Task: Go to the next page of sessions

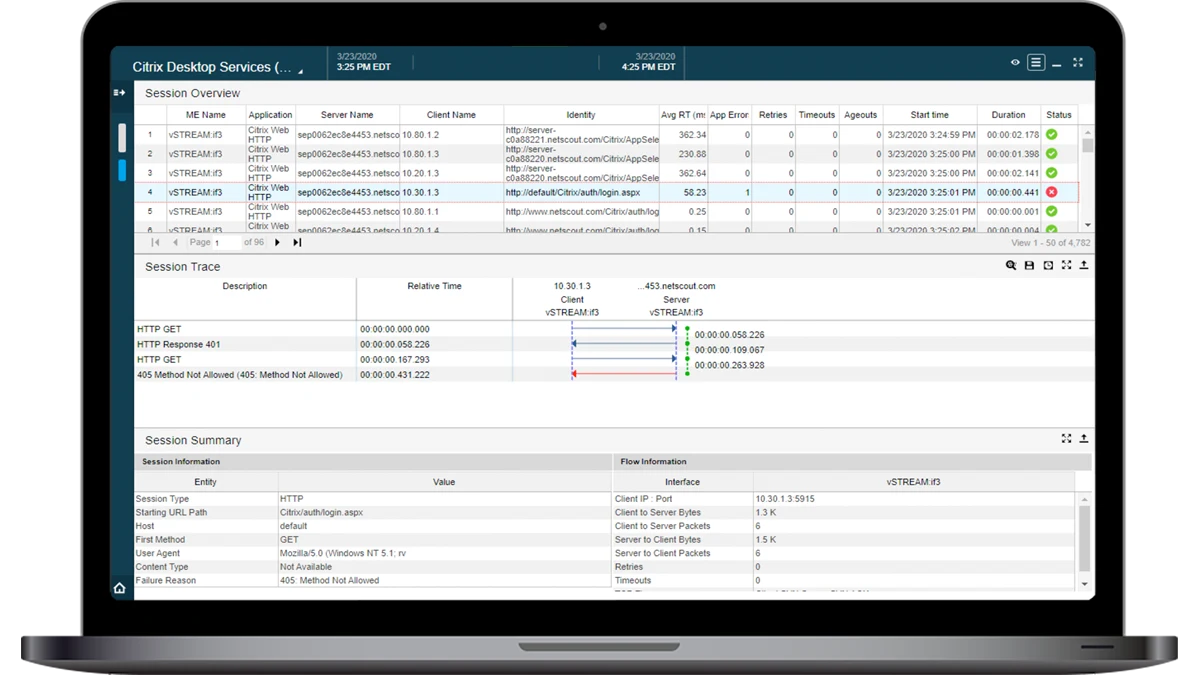Action: point(277,242)
